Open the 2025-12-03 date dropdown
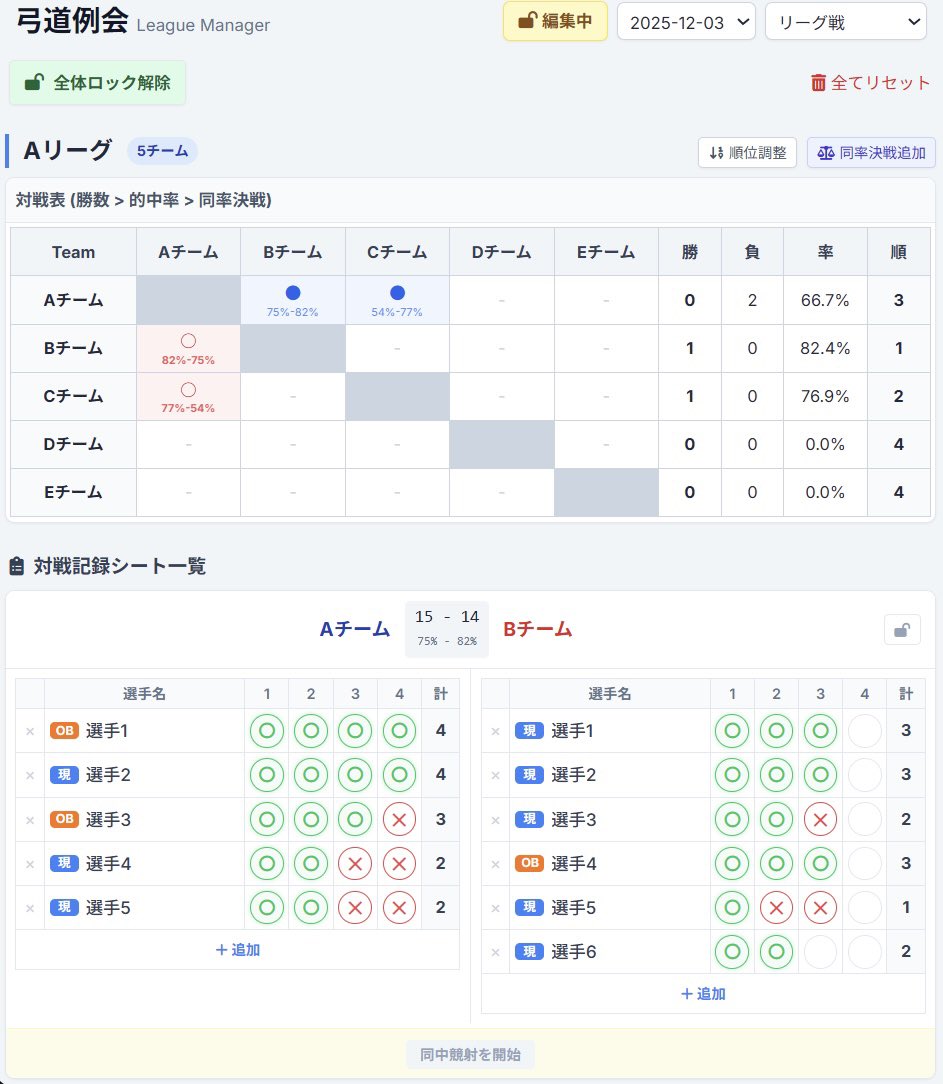 click(x=686, y=22)
